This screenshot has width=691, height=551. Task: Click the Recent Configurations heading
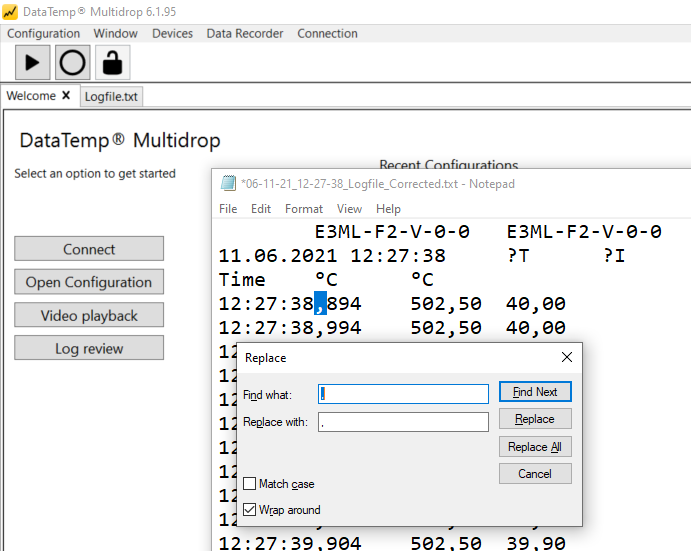(449, 164)
